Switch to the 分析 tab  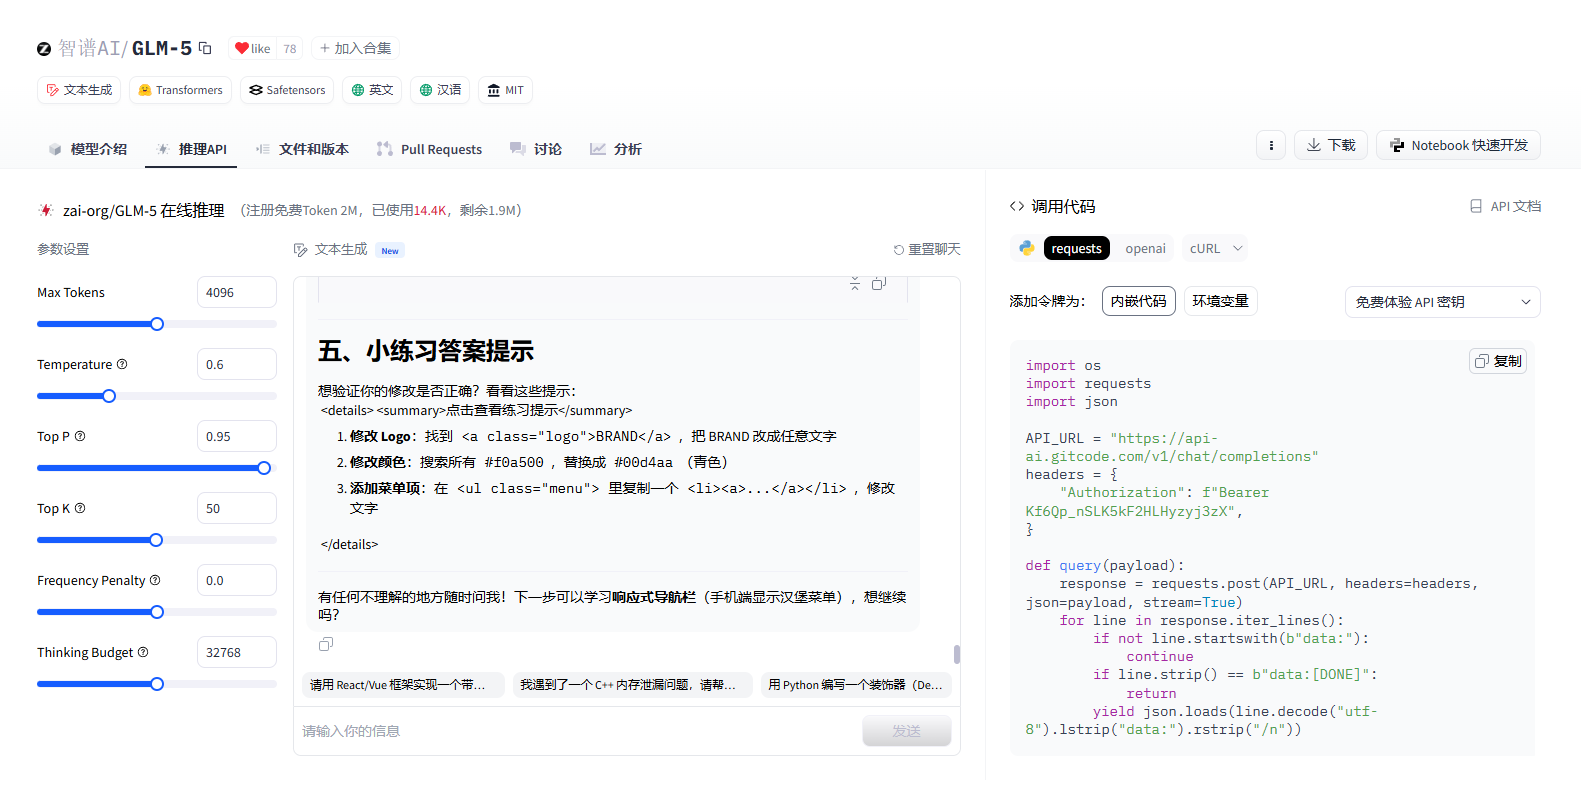pyautogui.click(x=616, y=149)
